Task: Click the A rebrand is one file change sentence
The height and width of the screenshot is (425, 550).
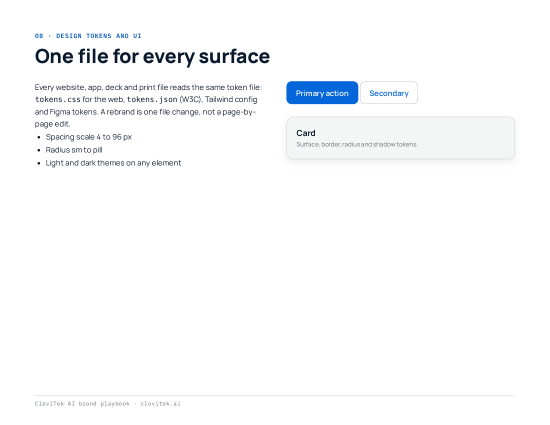Action: pyautogui.click(x=179, y=112)
